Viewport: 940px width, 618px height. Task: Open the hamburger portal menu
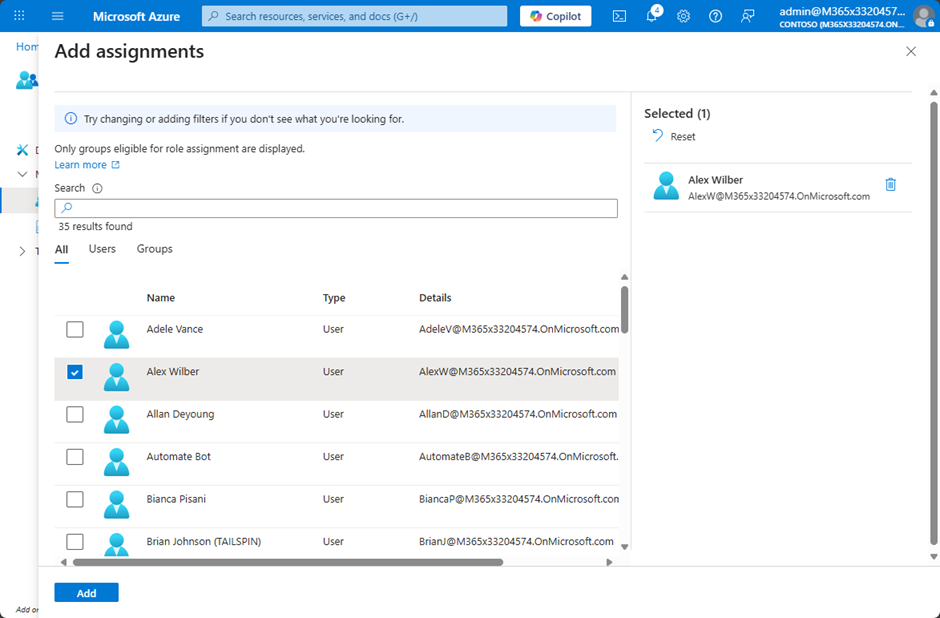point(58,16)
